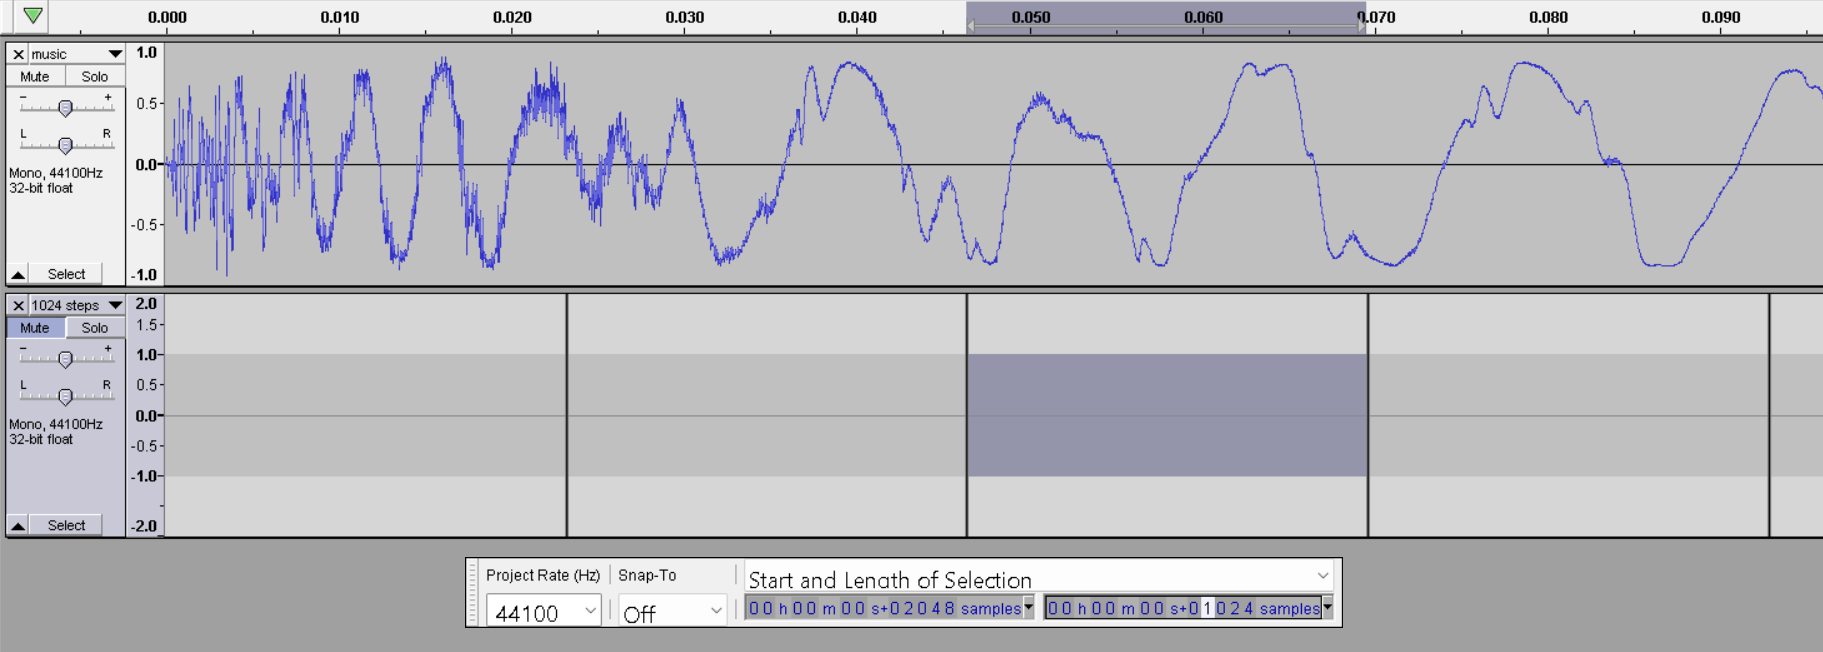This screenshot has height=652, width=1823.
Task: Click the music track gain slider knob
Action: (65, 108)
